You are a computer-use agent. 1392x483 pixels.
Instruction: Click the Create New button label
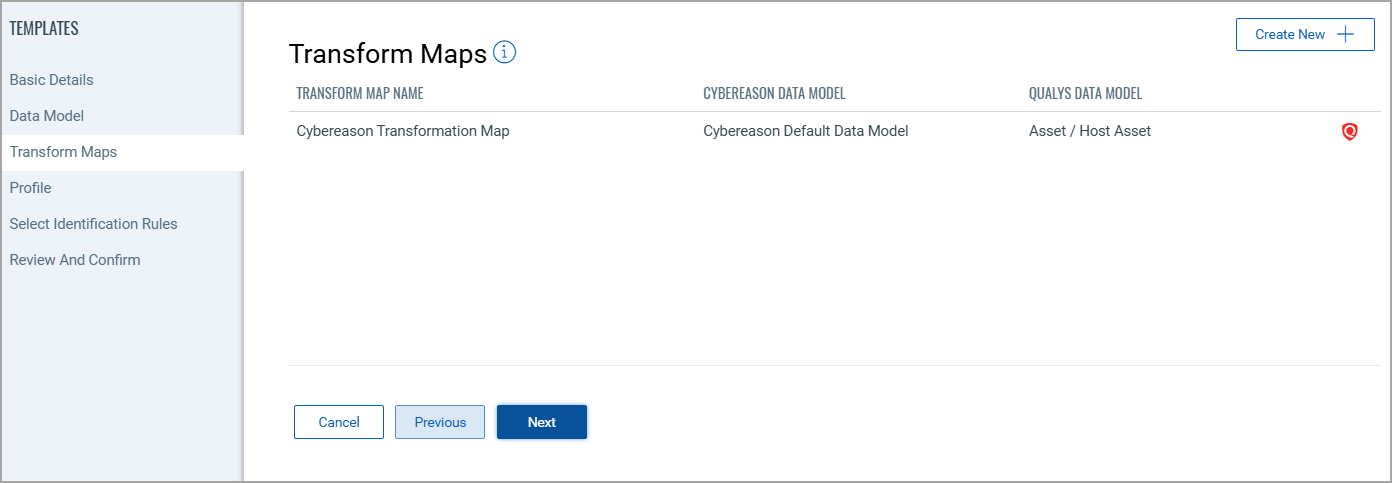pos(1290,34)
